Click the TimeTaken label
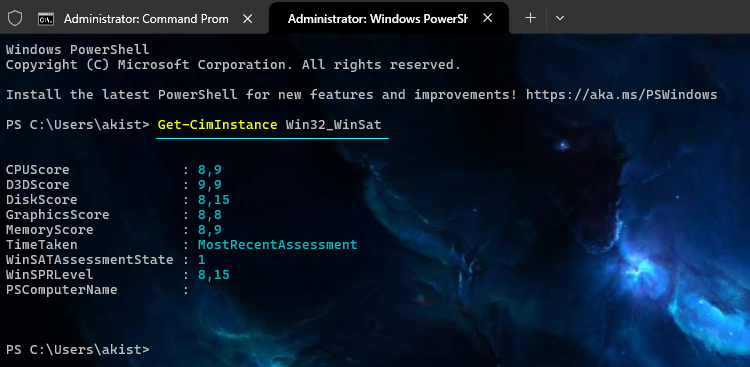 pos(42,245)
